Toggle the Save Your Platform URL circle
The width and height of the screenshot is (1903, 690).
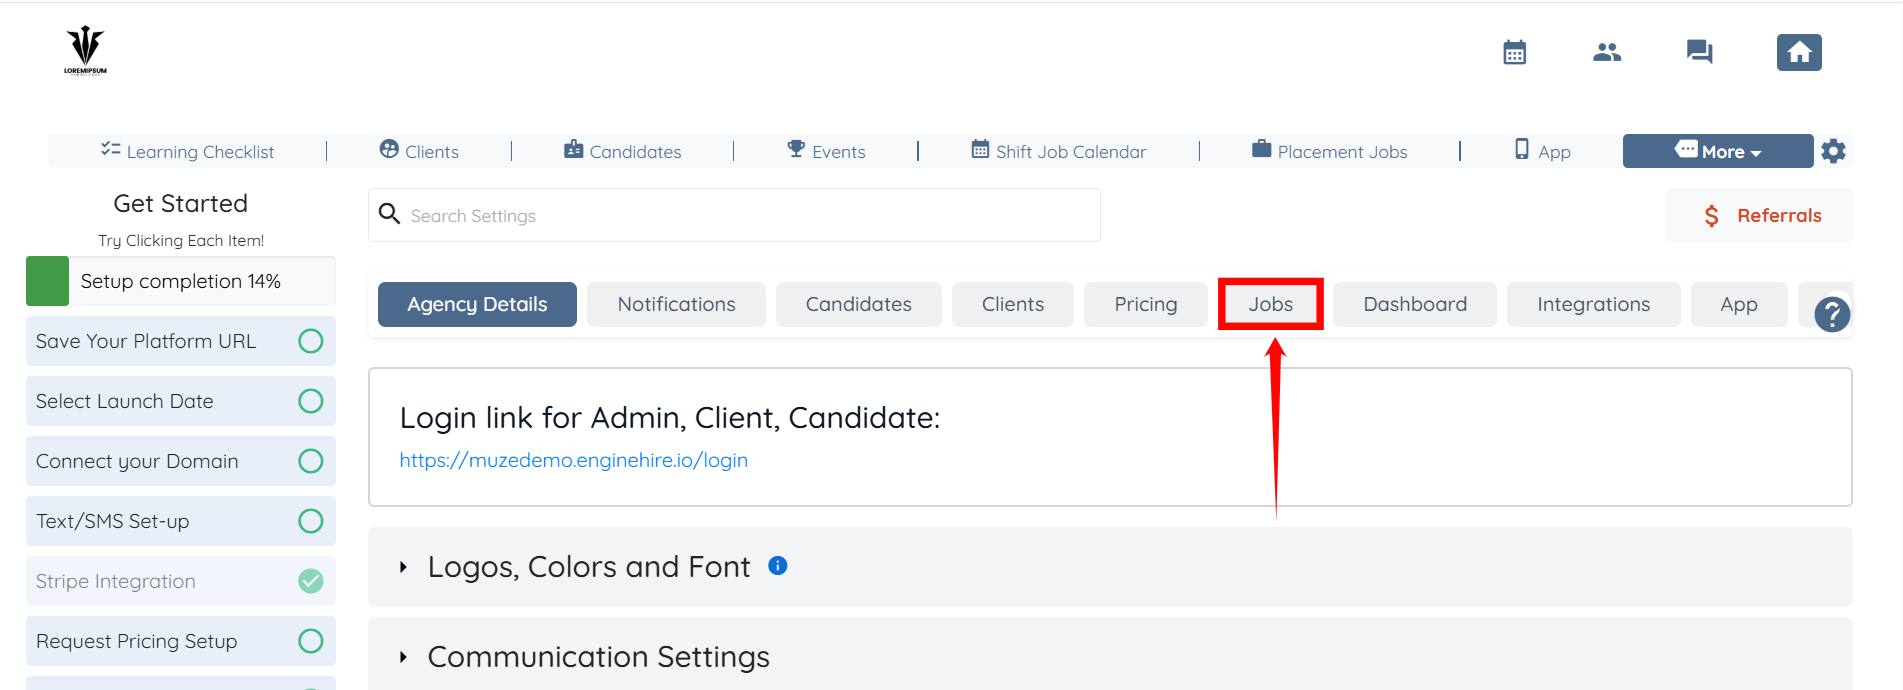coord(311,341)
